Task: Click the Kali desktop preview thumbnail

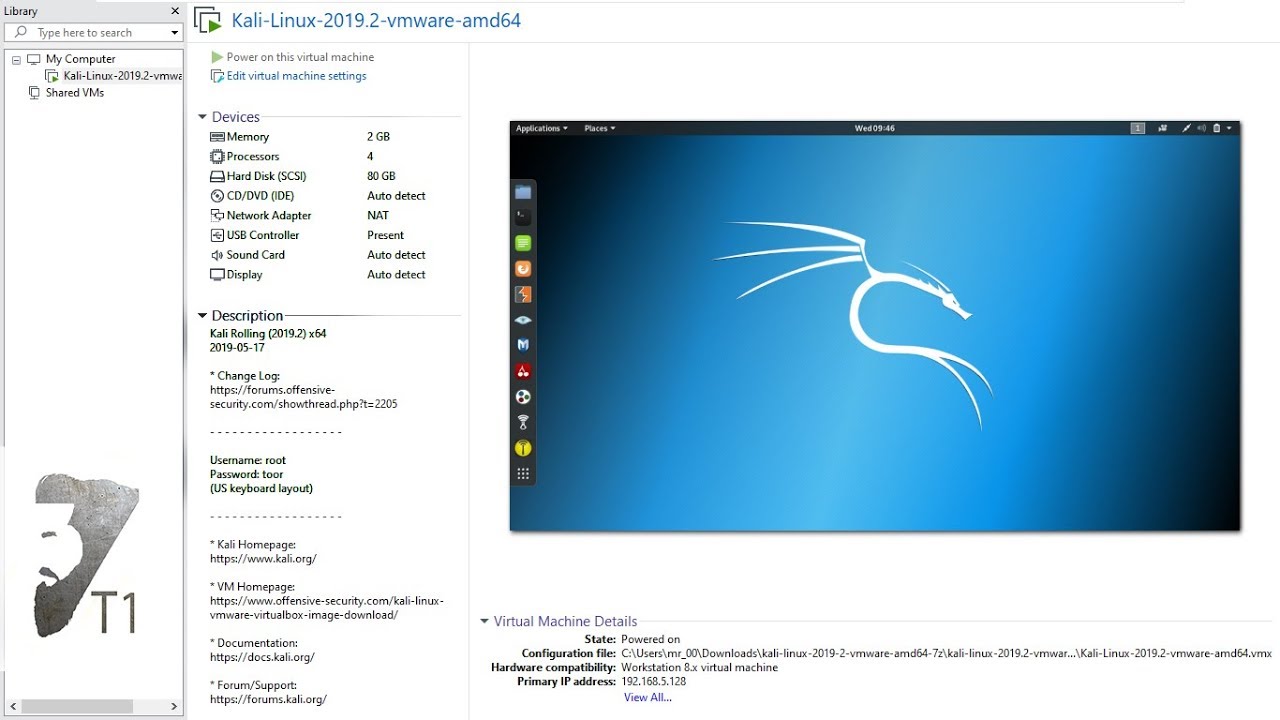Action: [875, 326]
